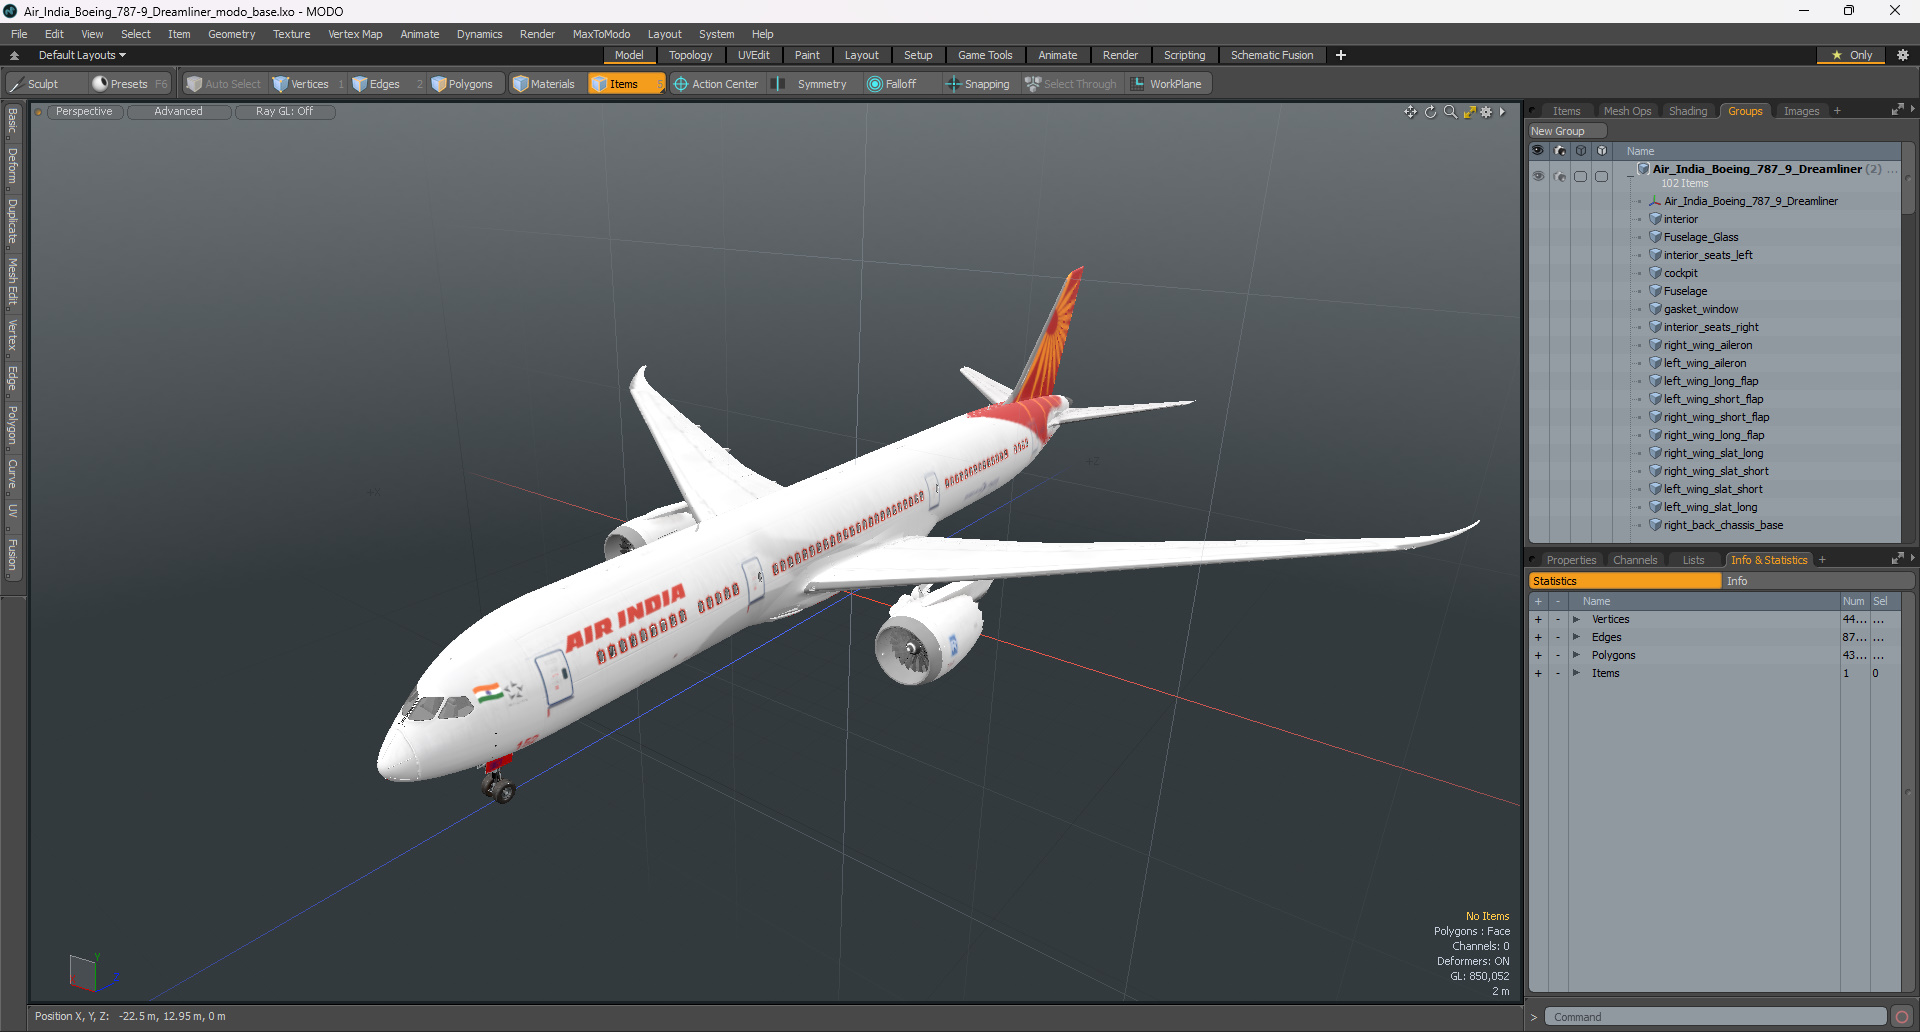Open the Ray GL dropdown
1920x1032 pixels.
pyautogui.click(x=284, y=112)
